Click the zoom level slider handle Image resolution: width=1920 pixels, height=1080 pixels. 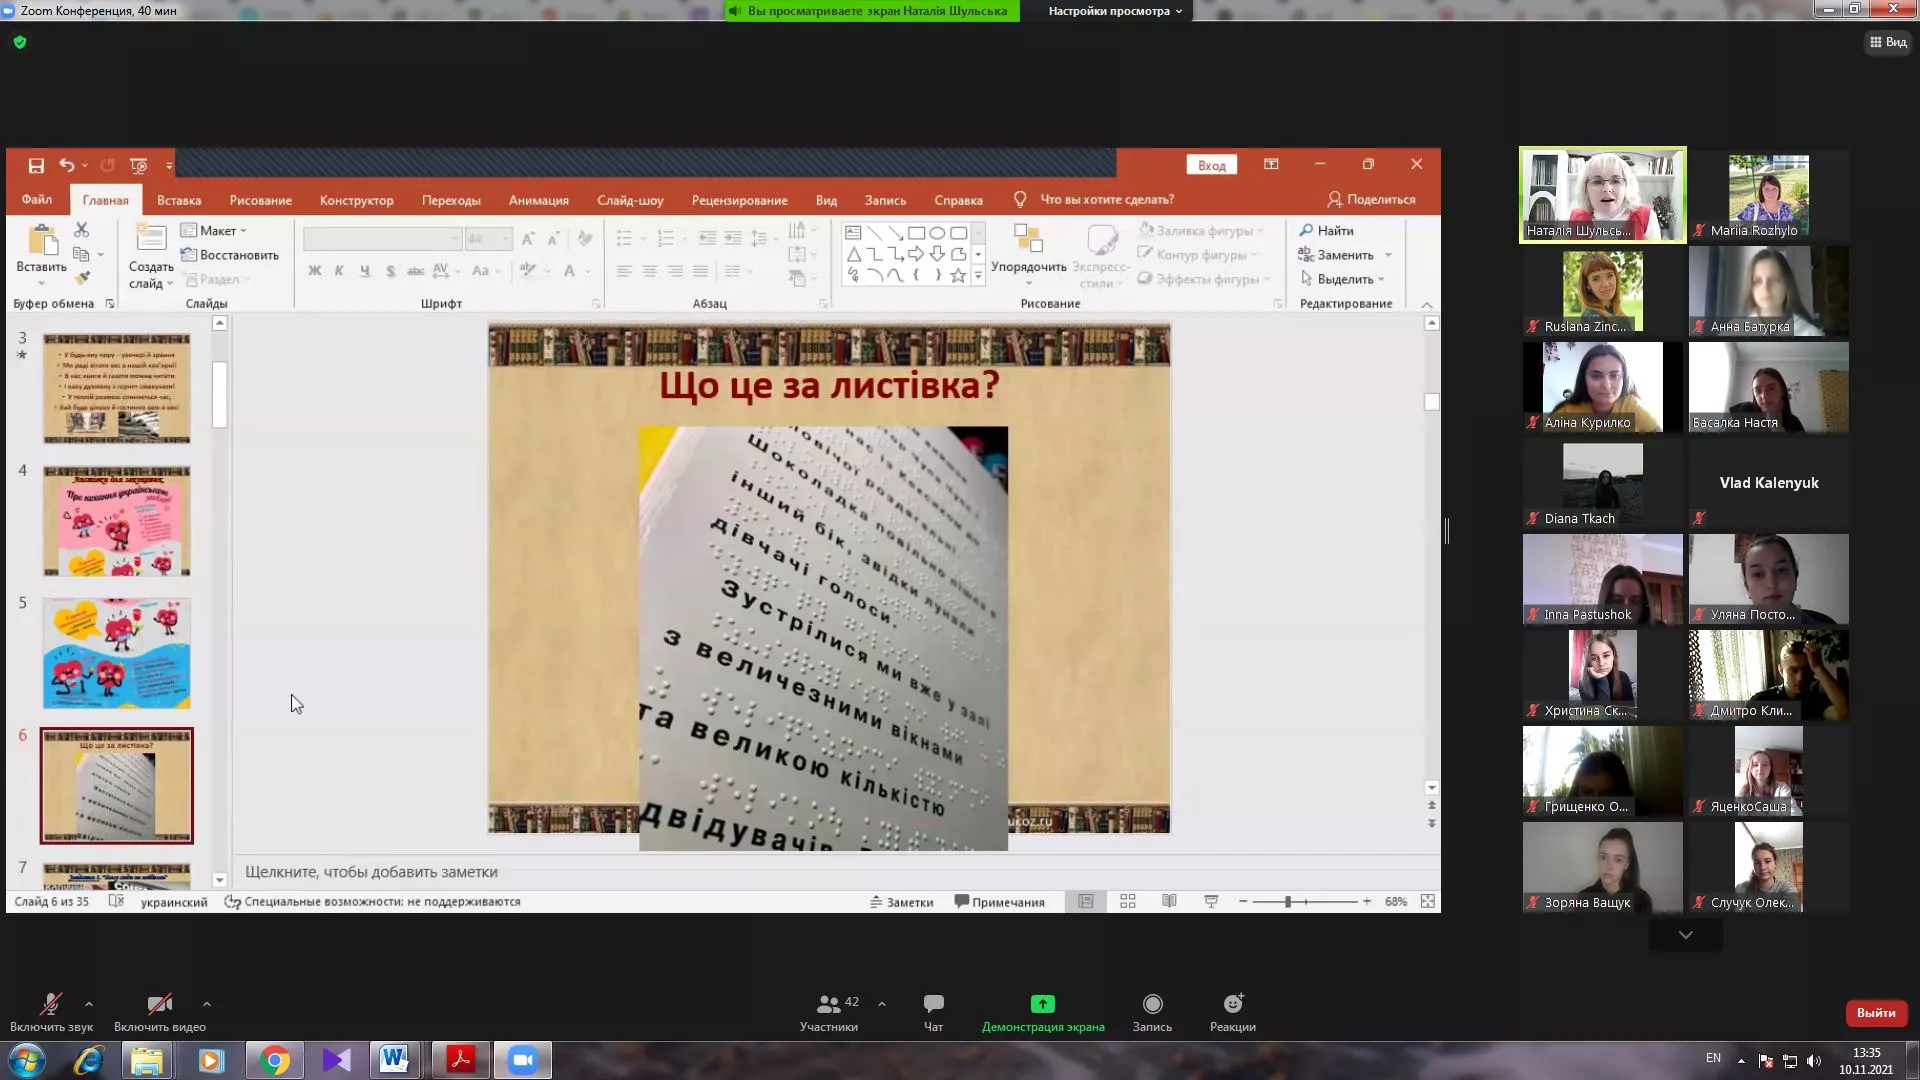tap(1288, 902)
